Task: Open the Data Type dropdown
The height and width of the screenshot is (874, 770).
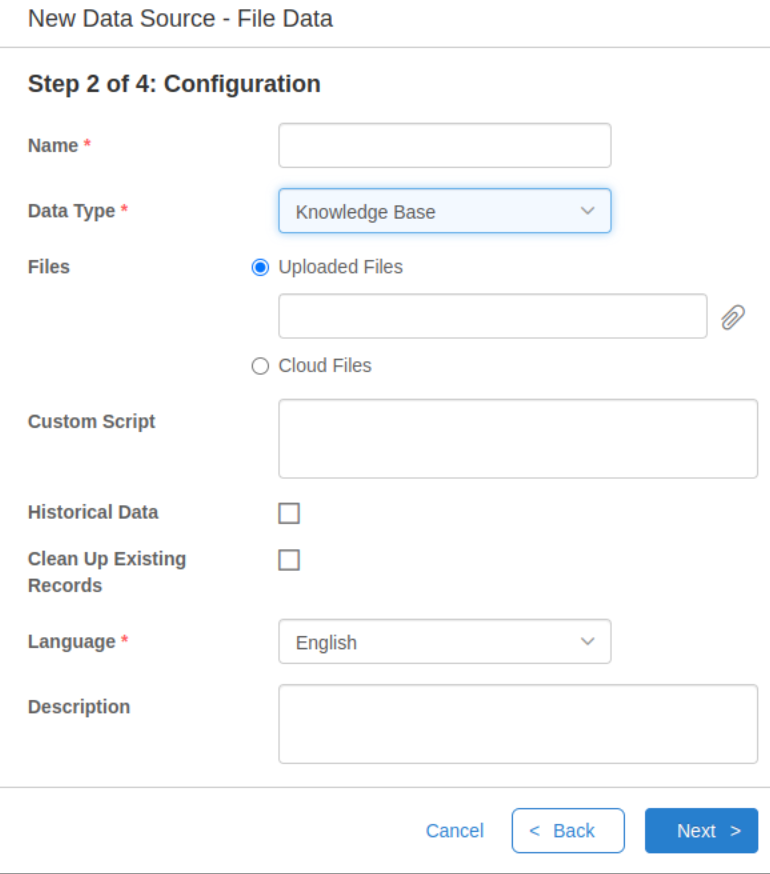Action: point(445,211)
